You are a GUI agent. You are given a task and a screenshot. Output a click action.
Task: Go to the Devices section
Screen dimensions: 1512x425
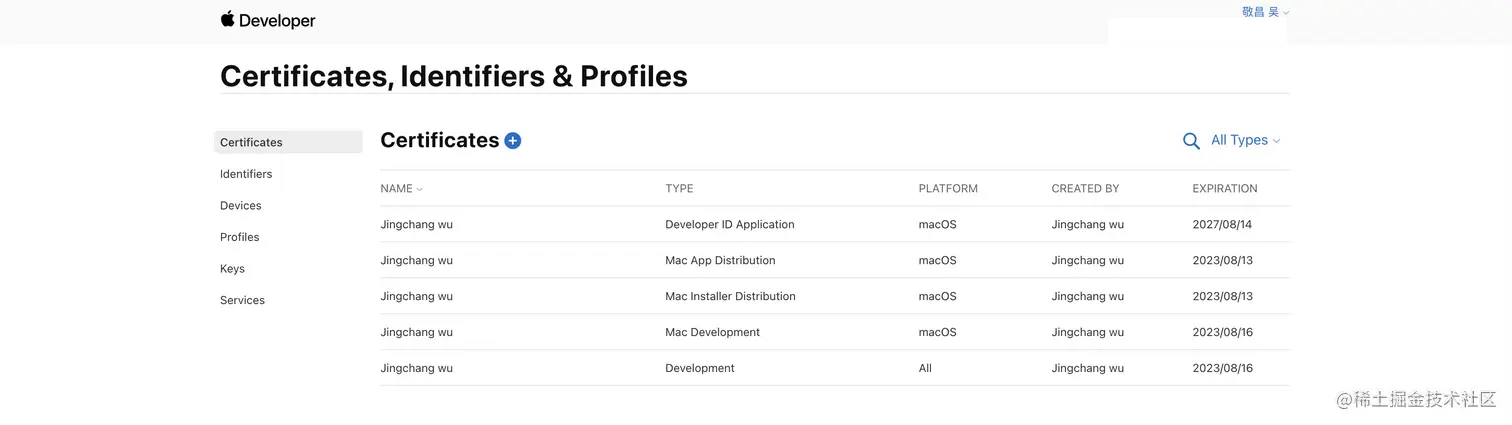point(241,205)
